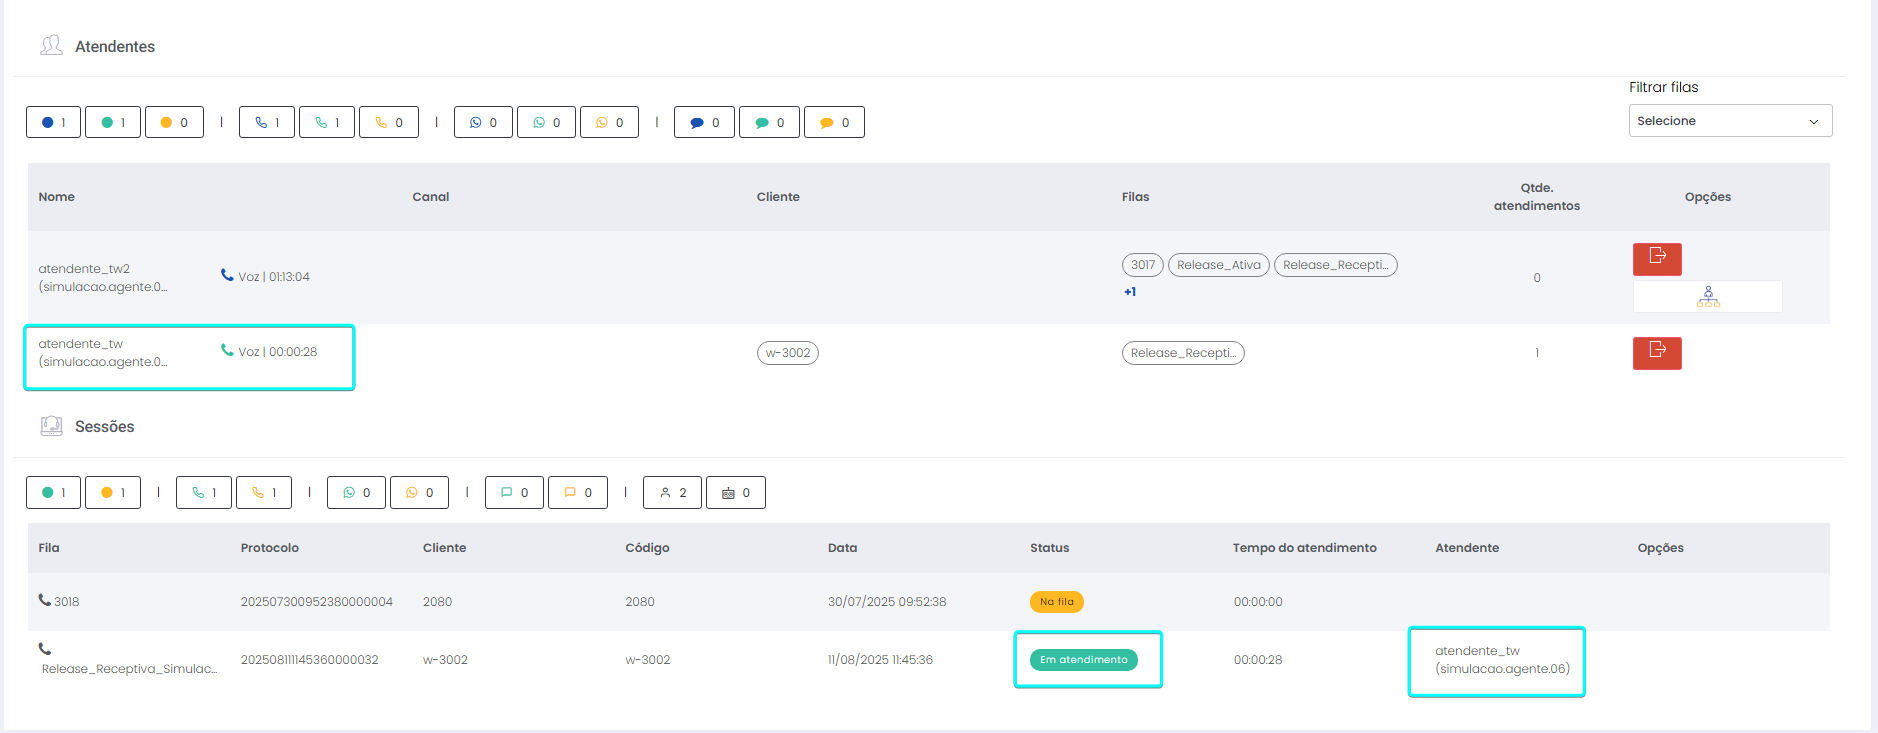The height and width of the screenshot is (733, 1878).
Task: Click the Release_Ativa queue tag
Action: [1218, 265]
